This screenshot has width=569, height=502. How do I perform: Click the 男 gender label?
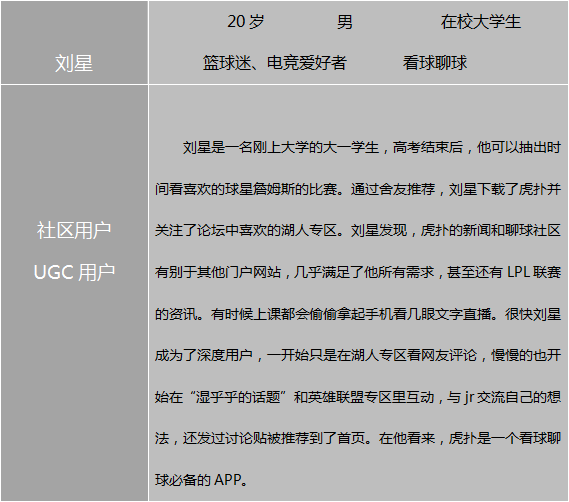pyautogui.click(x=344, y=22)
